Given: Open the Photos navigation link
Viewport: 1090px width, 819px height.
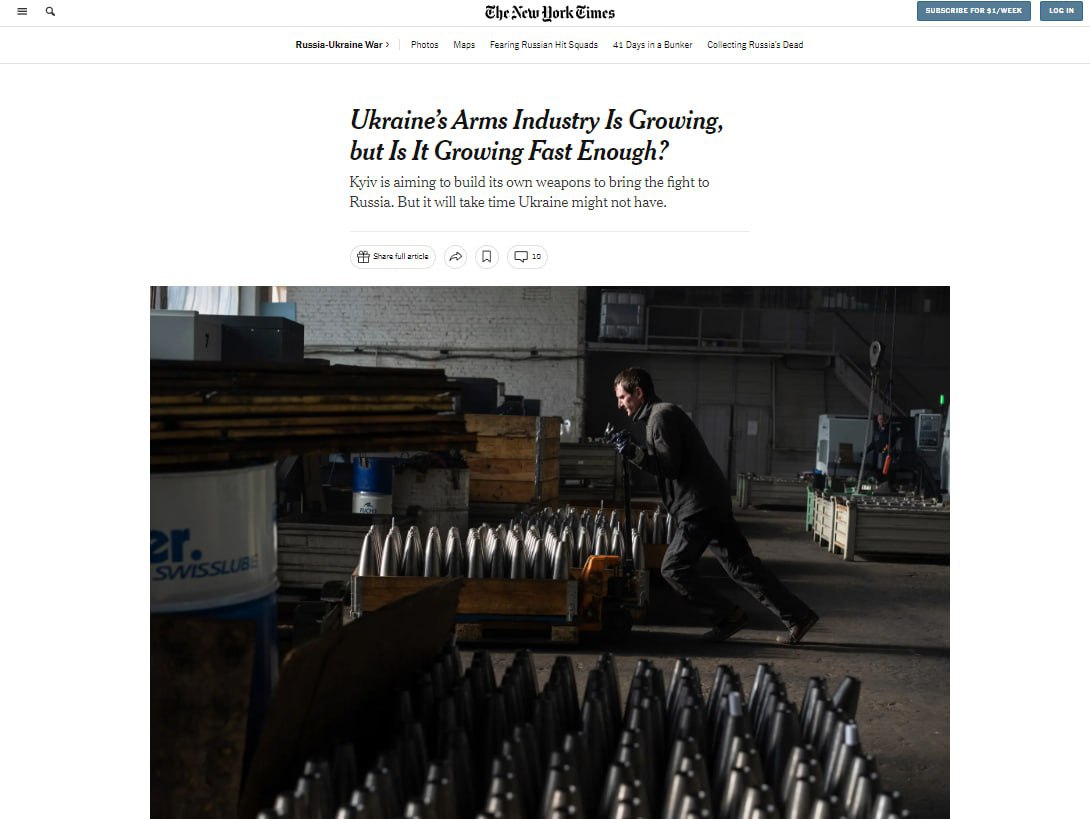Looking at the screenshot, I should pyautogui.click(x=424, y=44).
